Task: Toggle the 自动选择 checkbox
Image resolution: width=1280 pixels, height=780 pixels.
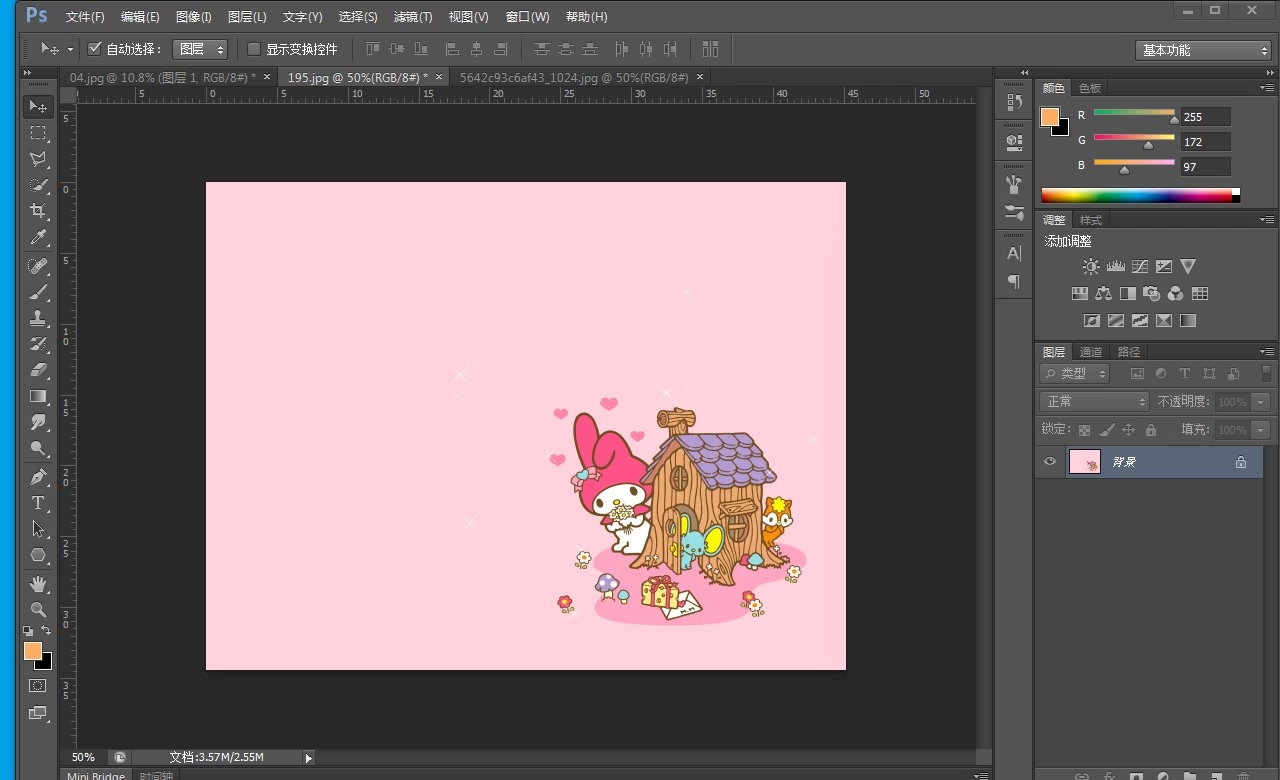Action: click(x=95, y=49)
